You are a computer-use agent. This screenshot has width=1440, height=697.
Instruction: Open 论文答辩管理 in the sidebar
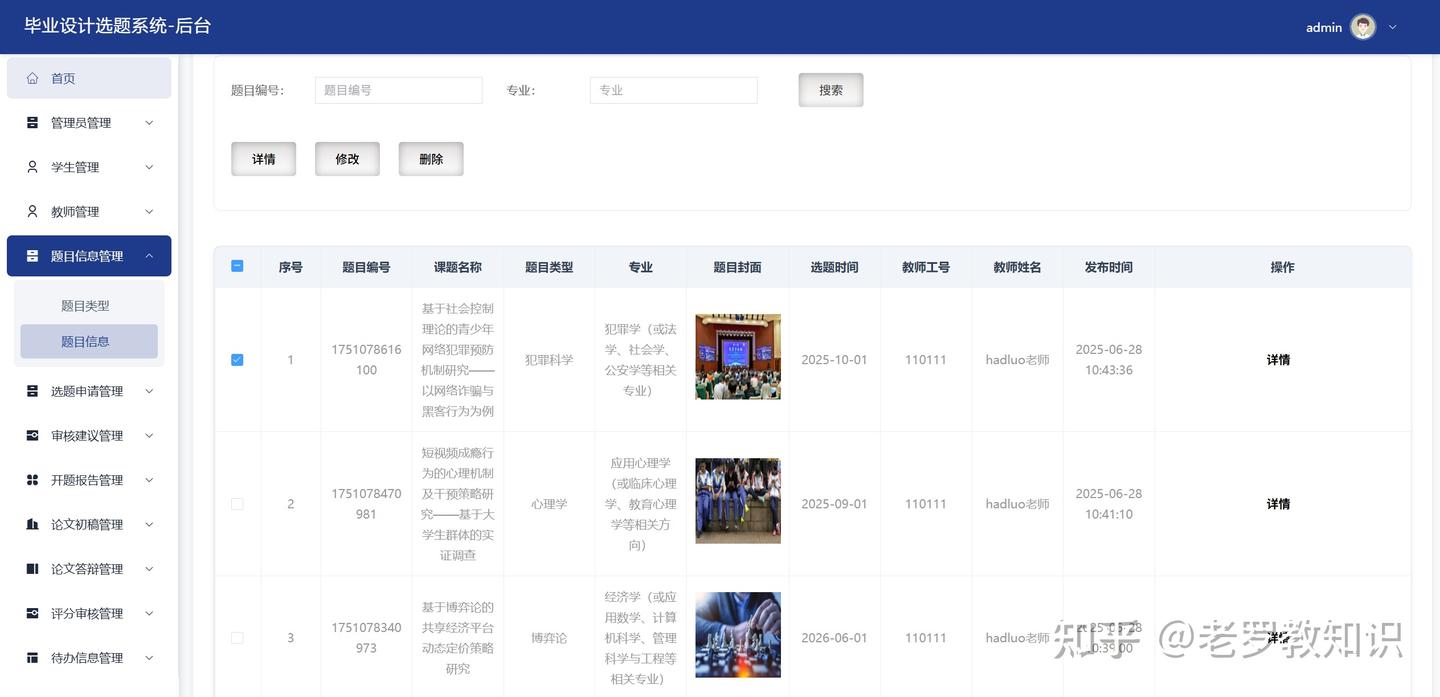pos(89,569)
